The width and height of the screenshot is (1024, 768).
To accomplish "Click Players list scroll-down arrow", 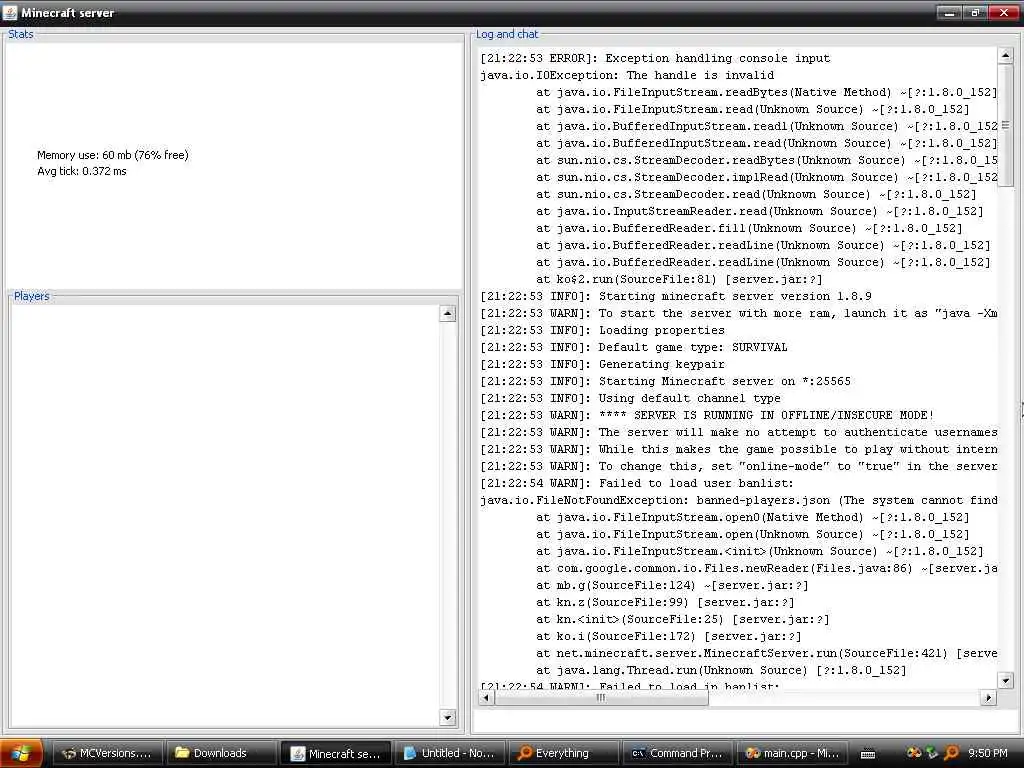I will (x=447, y=718).
